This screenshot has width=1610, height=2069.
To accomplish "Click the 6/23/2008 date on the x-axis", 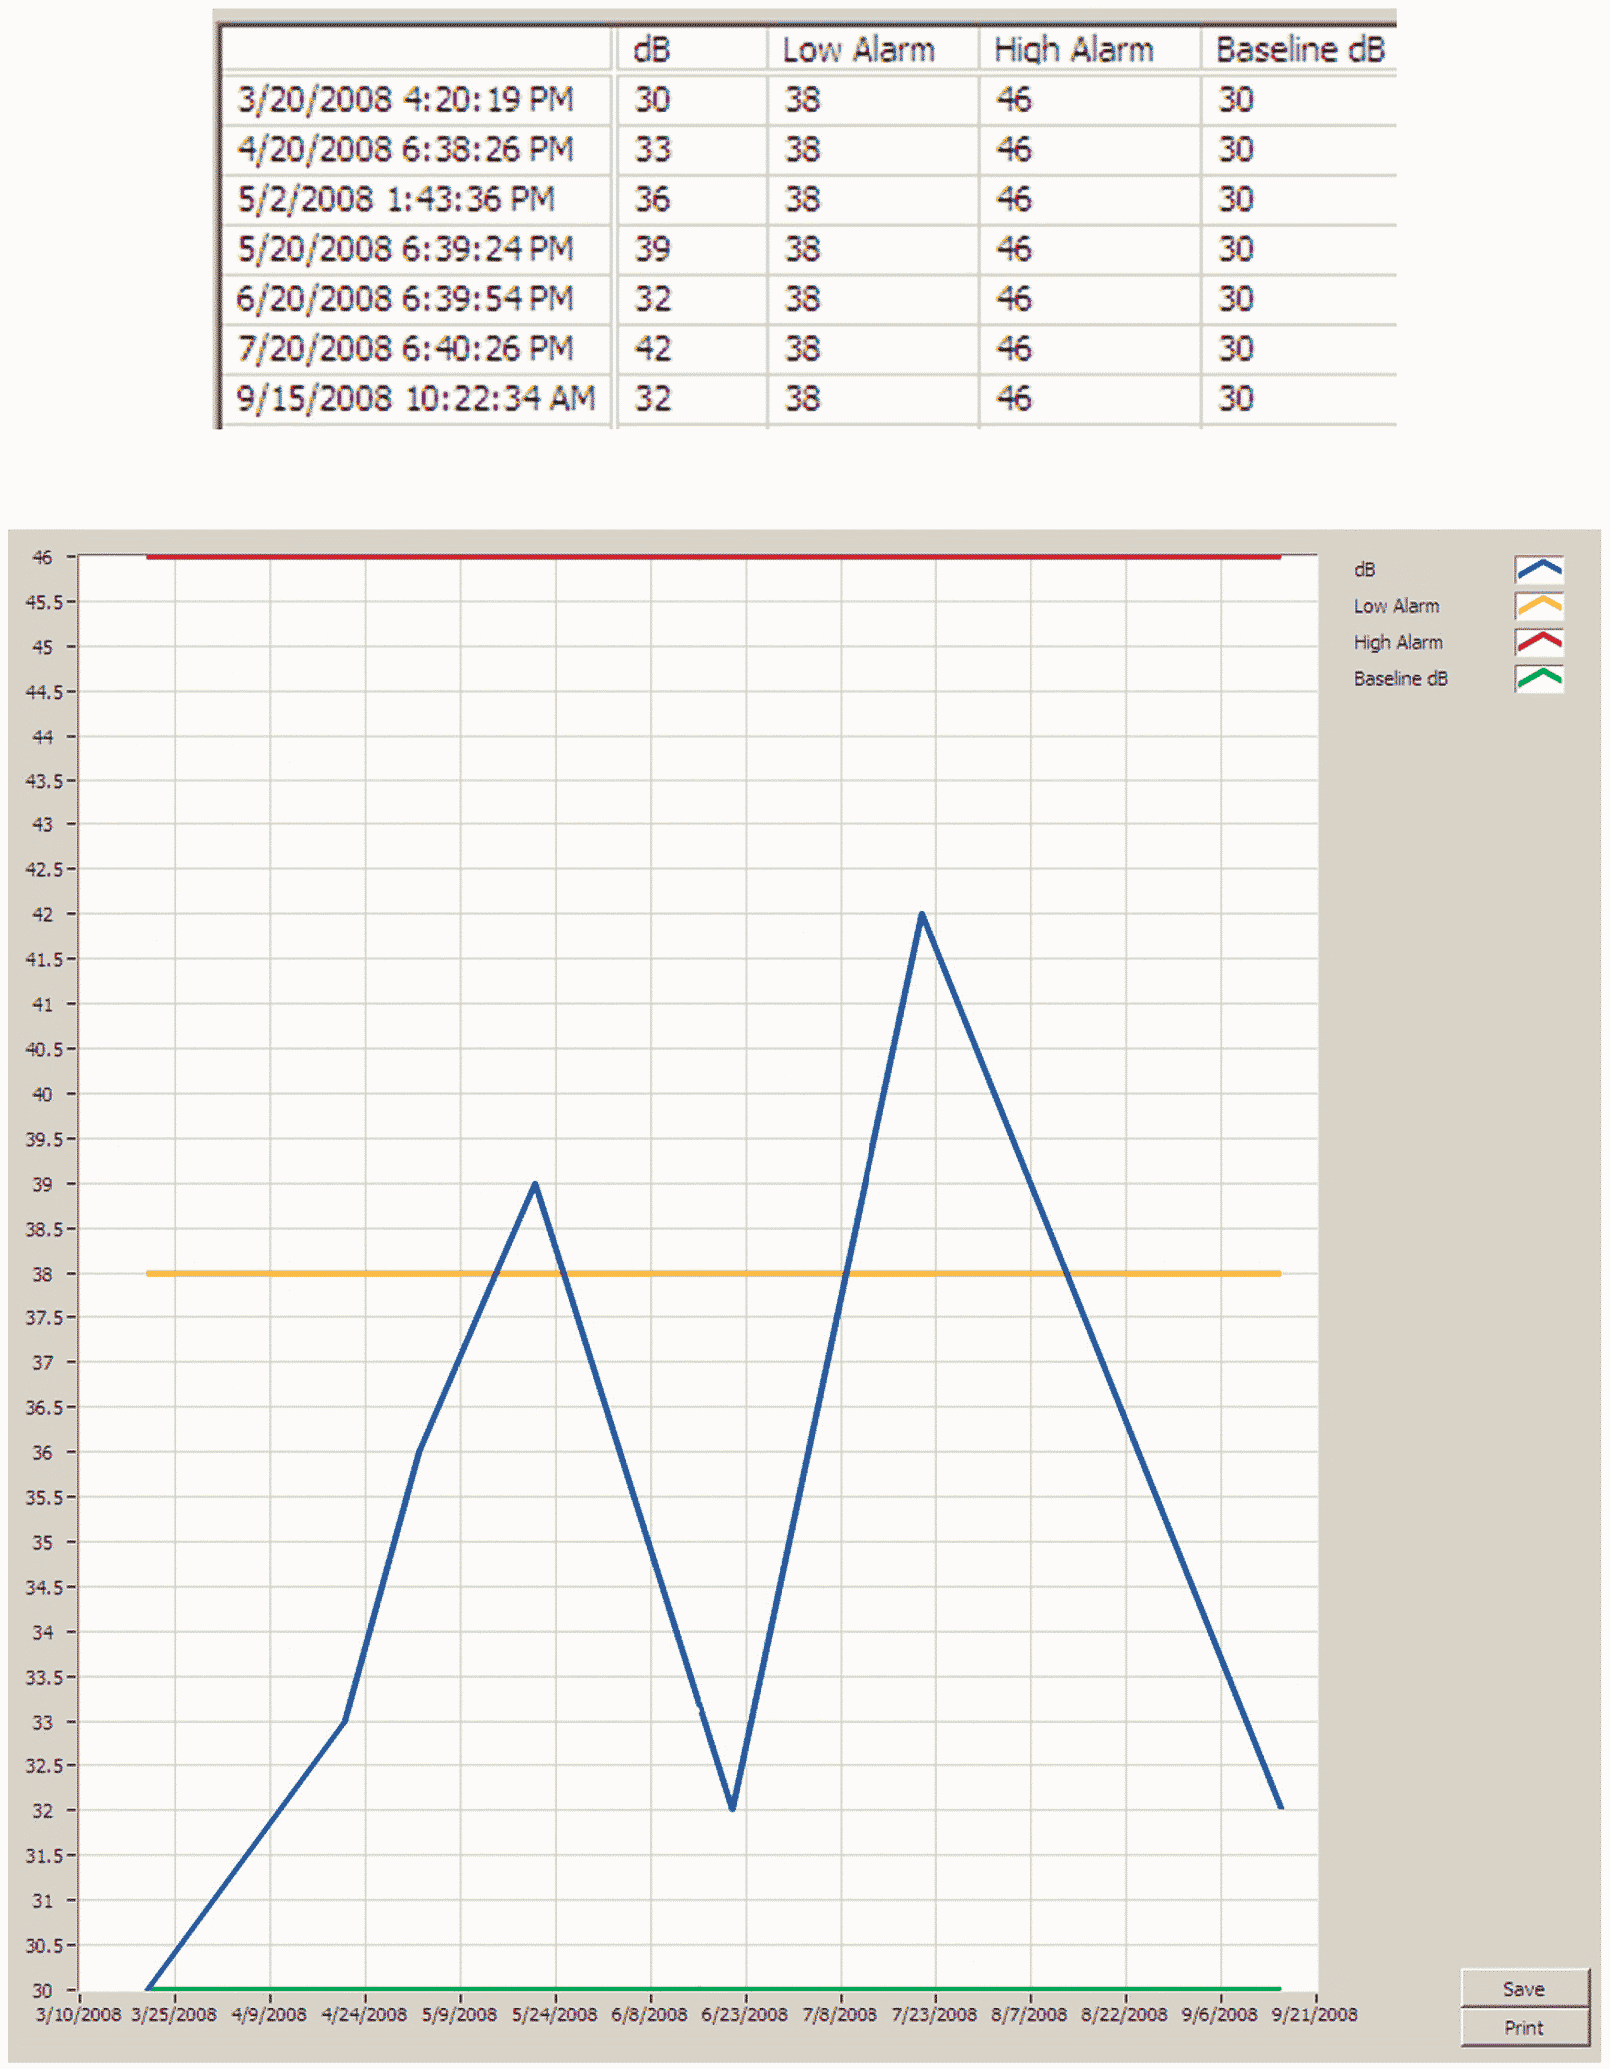I will [743, 2013].
